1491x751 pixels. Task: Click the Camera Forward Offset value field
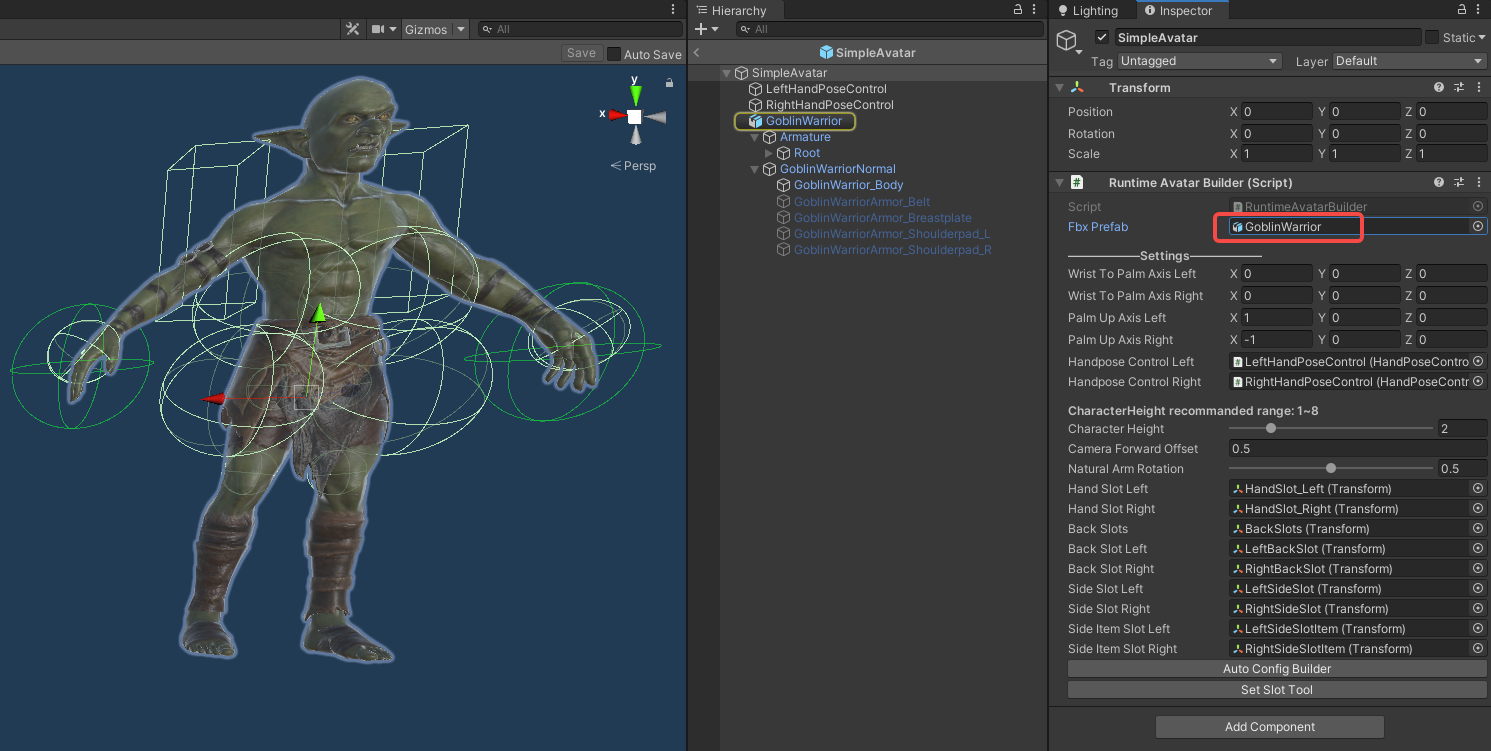1358,448
